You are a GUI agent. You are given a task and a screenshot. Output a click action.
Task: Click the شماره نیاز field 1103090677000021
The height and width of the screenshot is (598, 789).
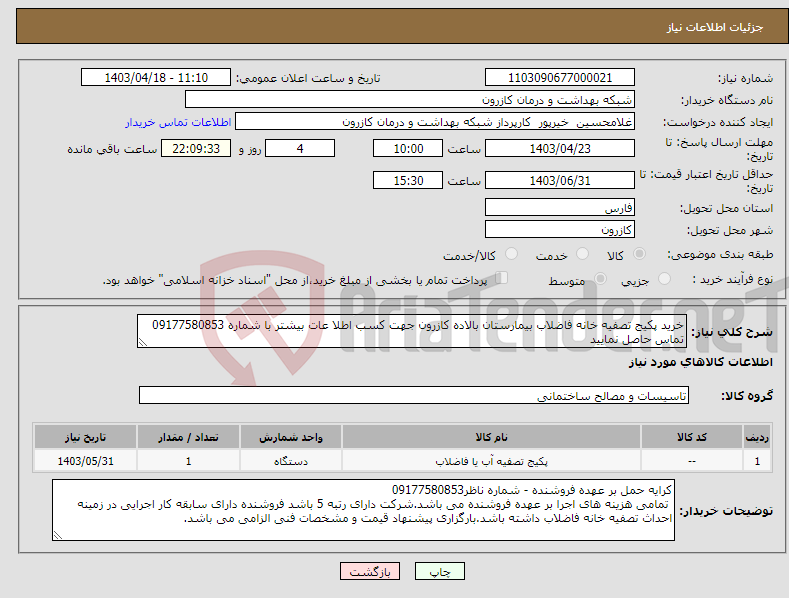pyautogui.click(x=560, y=78)
